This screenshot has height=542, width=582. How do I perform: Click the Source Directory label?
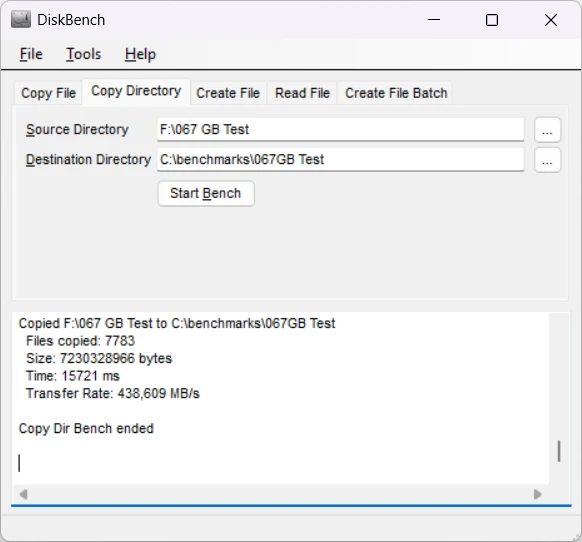[x=77, y=130]
